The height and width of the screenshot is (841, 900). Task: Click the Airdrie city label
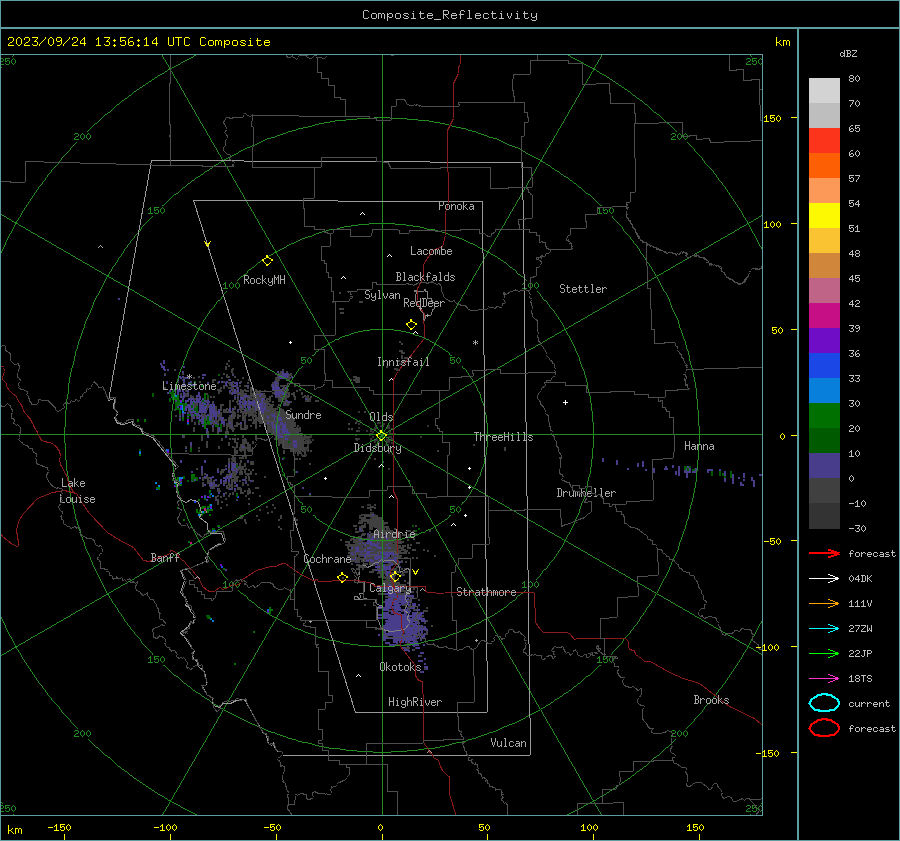394,534
